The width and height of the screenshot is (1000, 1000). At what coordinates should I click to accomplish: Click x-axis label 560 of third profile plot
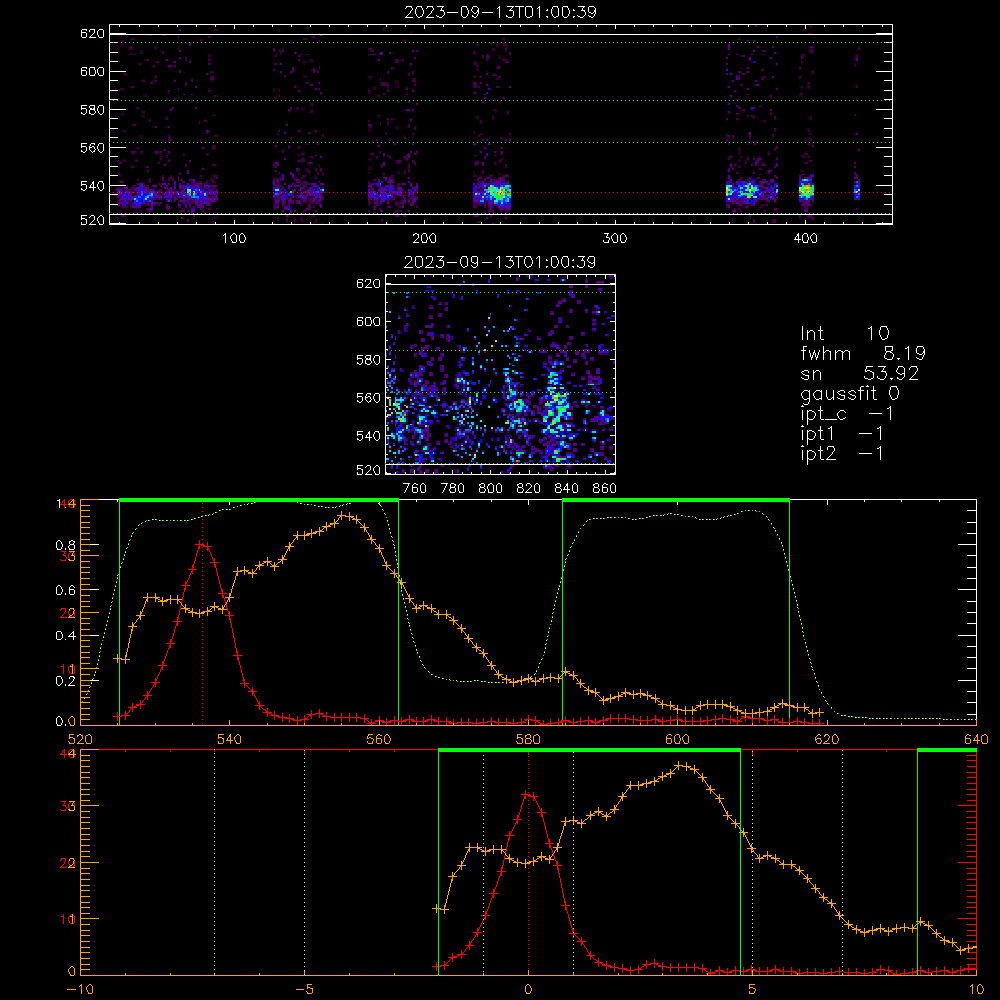[379, 739]
